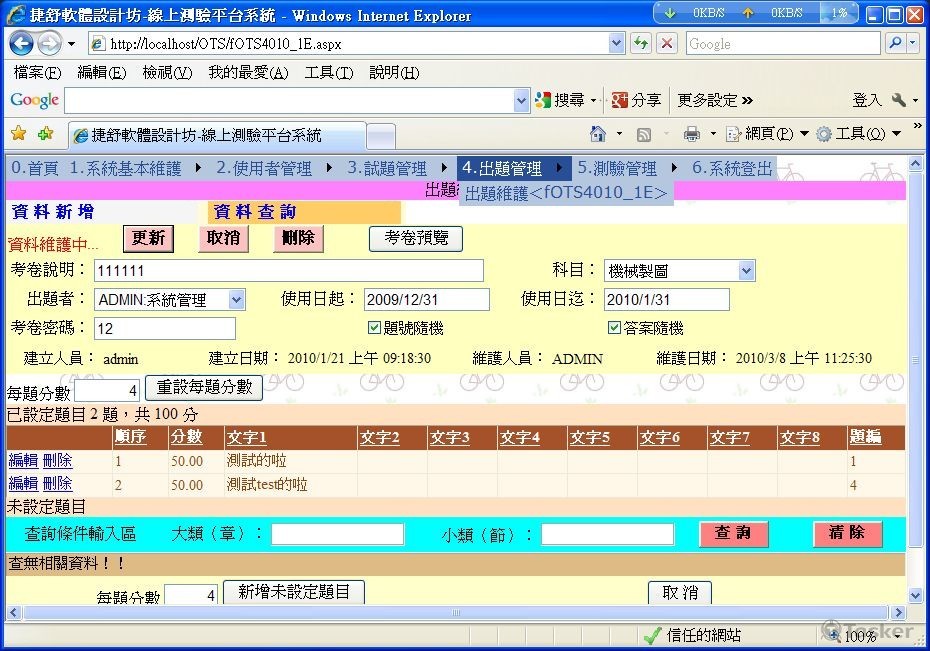Click the 考卷說明 text field
930x651 pixels.
pos(288,271)
